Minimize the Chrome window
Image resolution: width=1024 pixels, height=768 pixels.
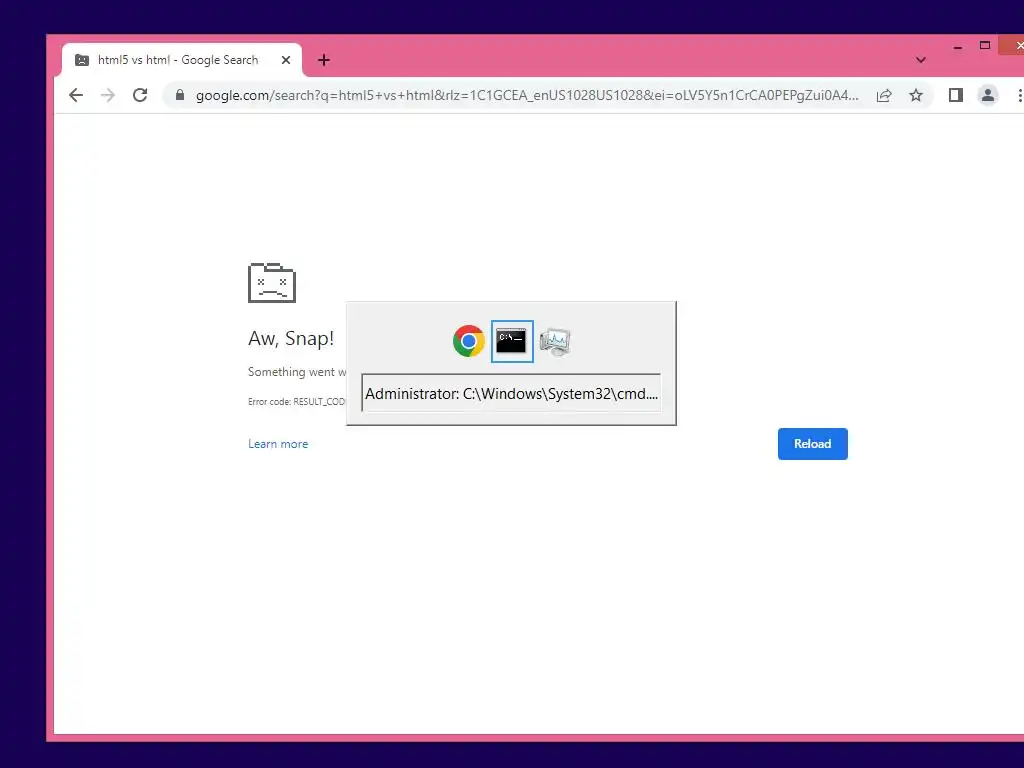pos(957,47)
